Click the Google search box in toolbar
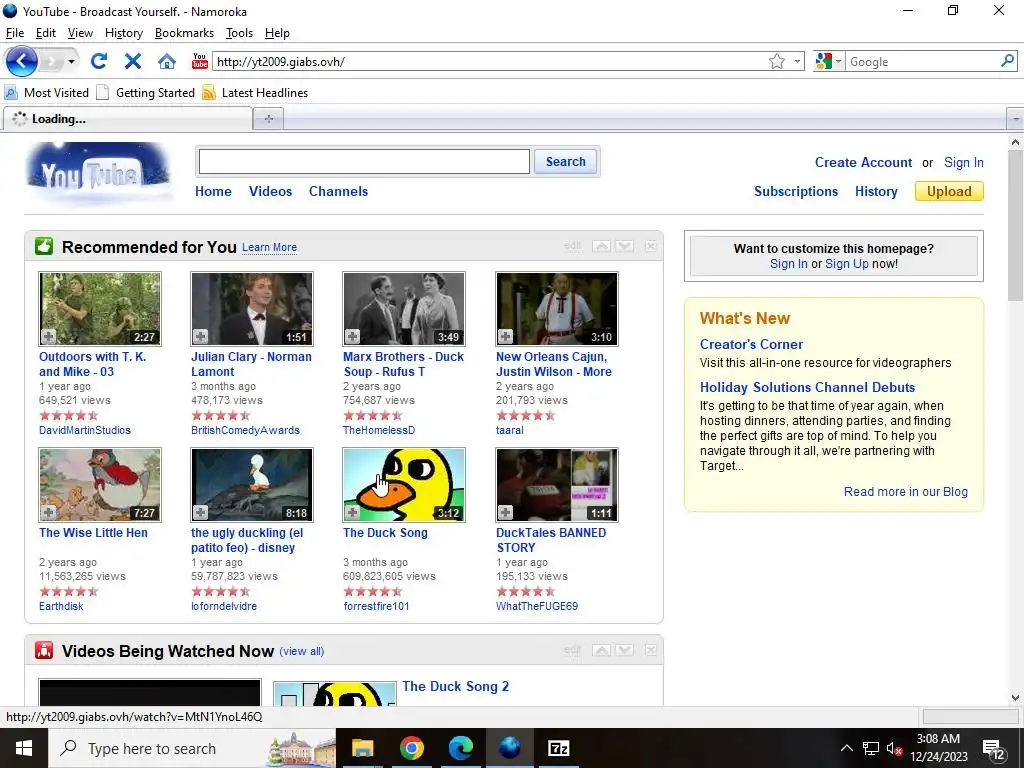The image size is (1024, 768). point(923,61)
